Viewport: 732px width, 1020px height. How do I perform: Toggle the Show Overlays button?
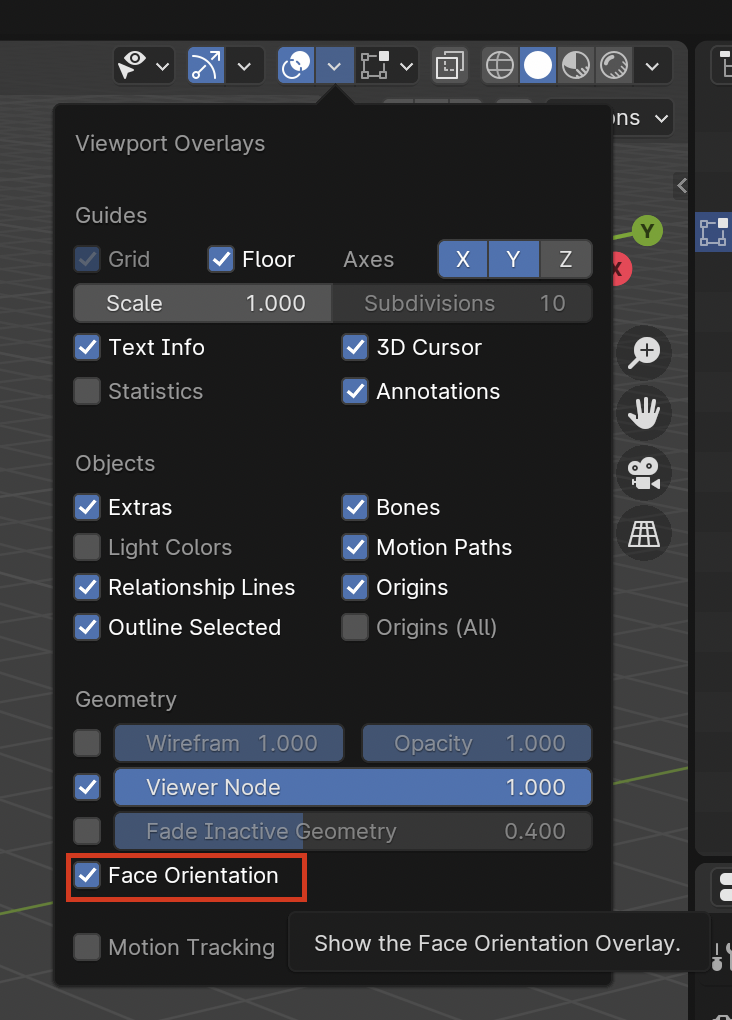pos(296,67)
